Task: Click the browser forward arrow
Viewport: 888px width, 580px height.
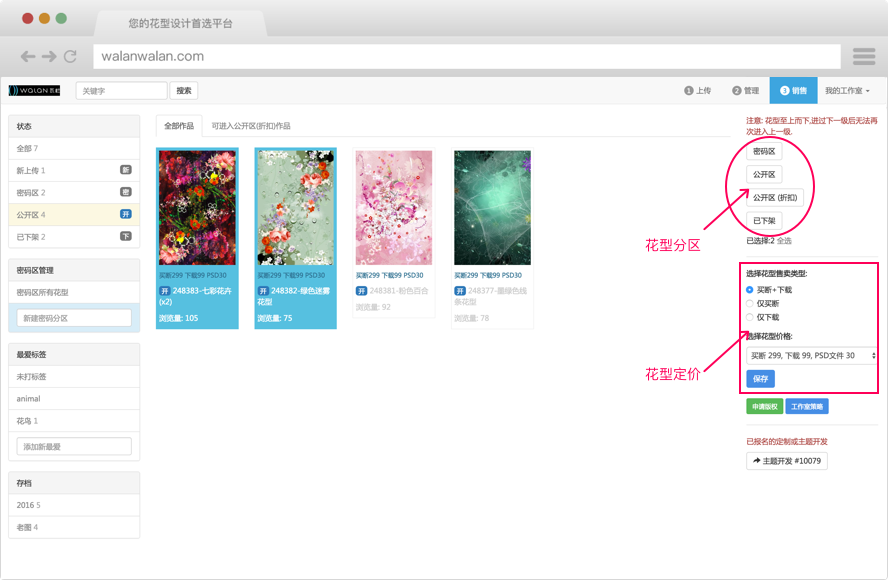Action: click(x=49, y=57)
